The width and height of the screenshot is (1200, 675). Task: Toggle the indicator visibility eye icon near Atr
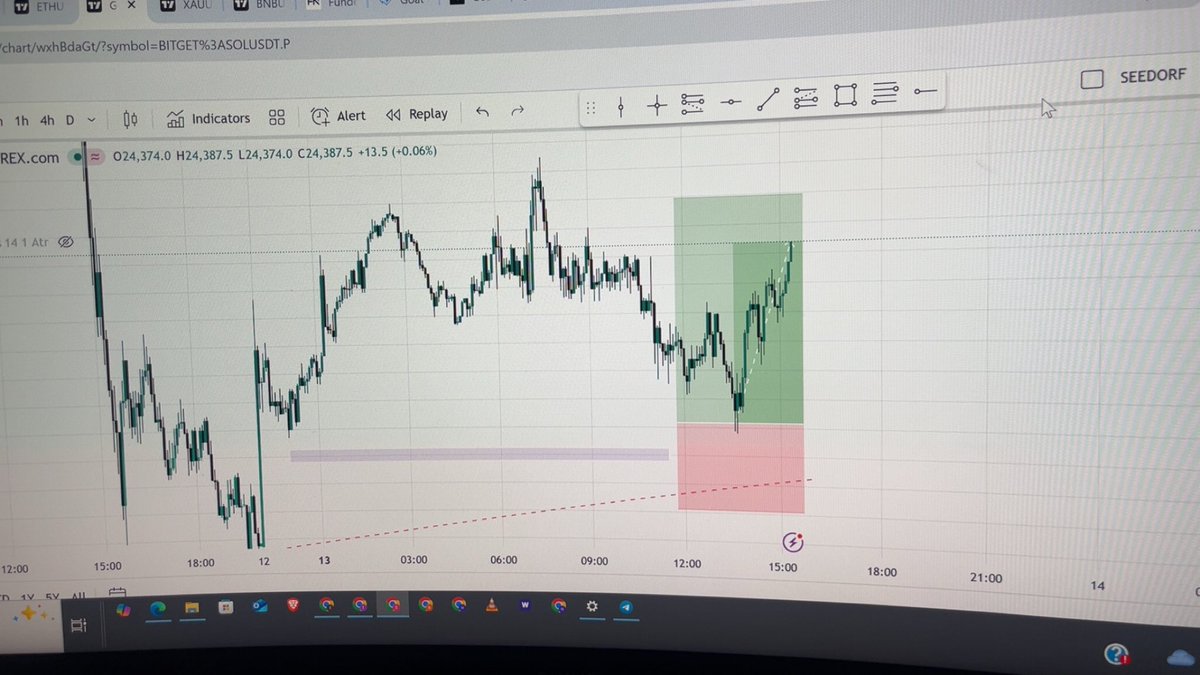click(x=65, y=241)
